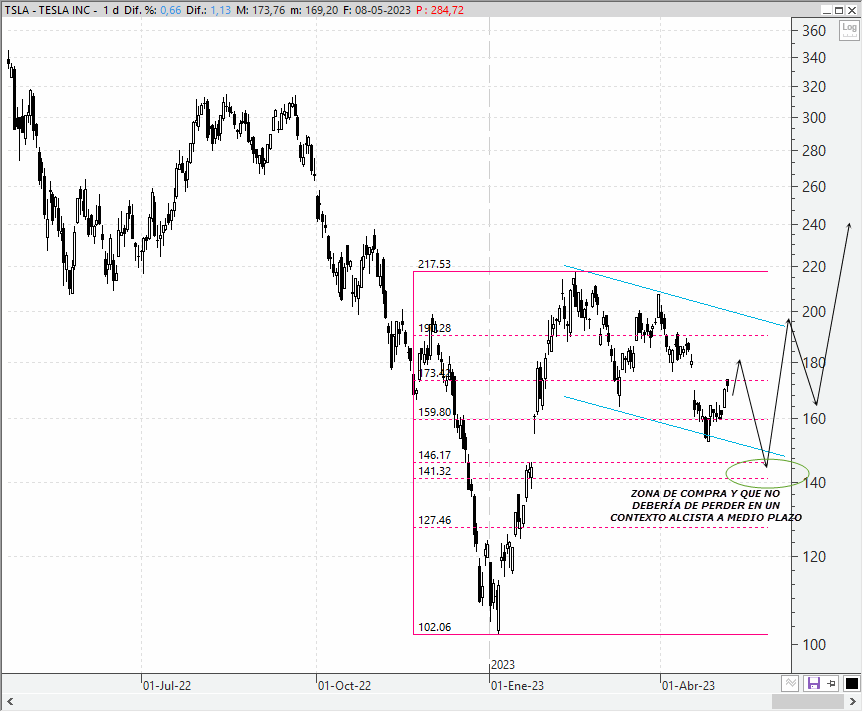Click the 2023 year marker label
The image size is (863, 712).
click(x=502, y=665)
